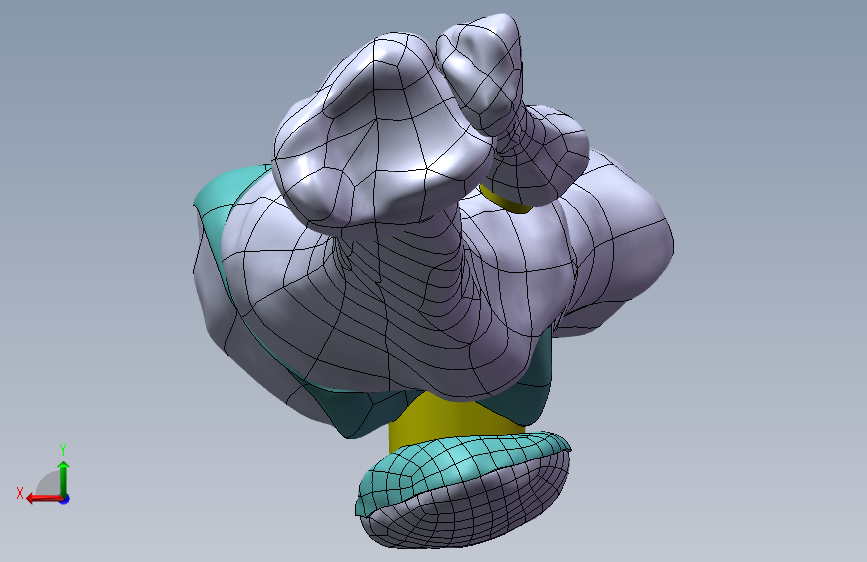The height and width of the screenshot is (562, 867).
Task: Click the red X axis arrow on triad
Action: click(43, 499)
